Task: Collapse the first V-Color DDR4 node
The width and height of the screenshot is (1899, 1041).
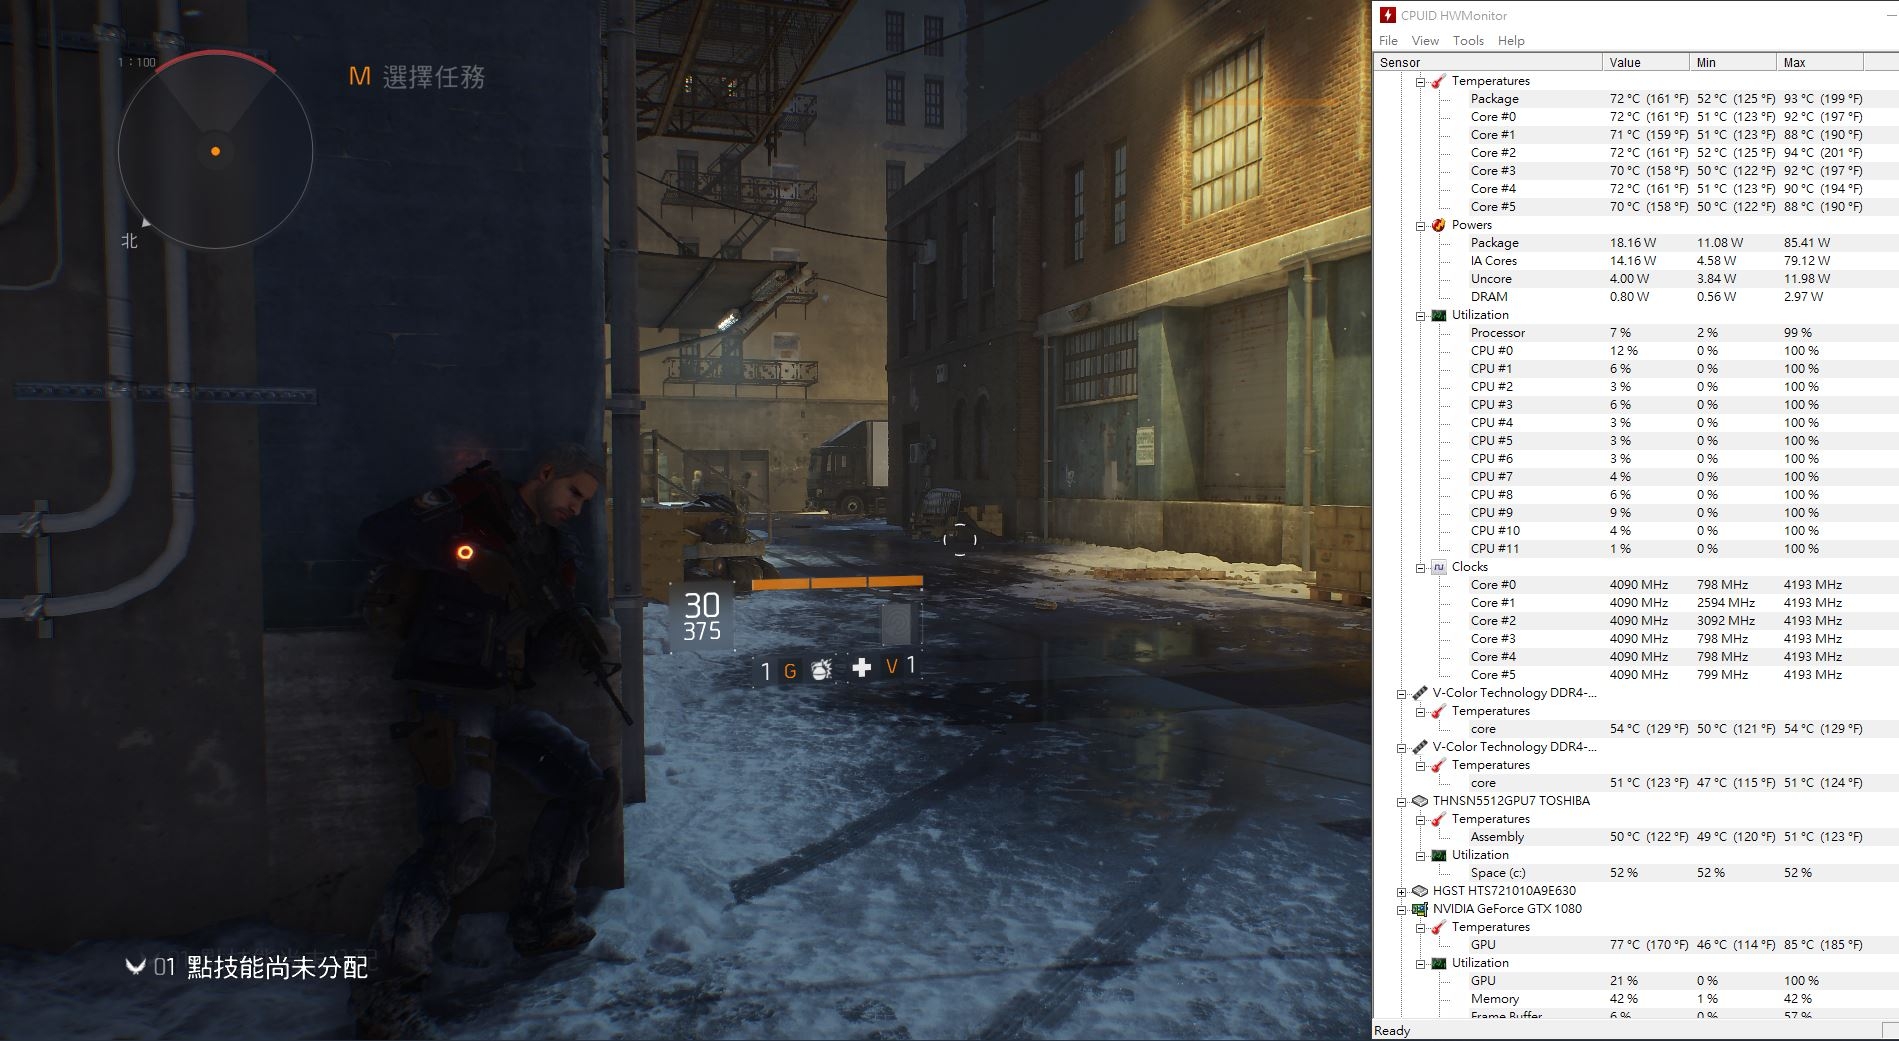Action: [1401, 694]
